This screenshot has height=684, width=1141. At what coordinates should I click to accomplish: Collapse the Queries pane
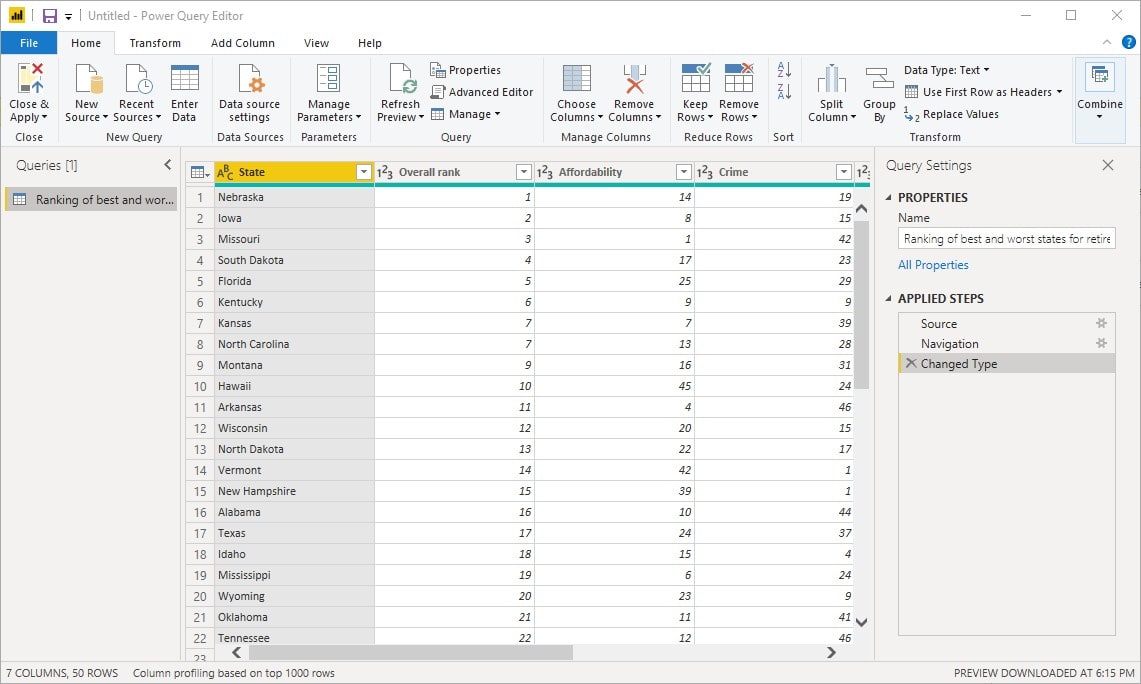tap(168, 164)
